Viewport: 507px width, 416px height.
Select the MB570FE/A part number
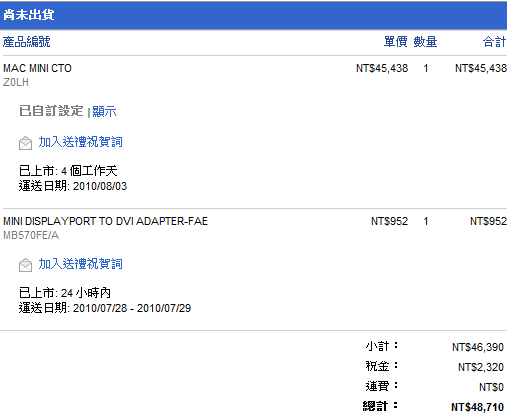(31, 236)
